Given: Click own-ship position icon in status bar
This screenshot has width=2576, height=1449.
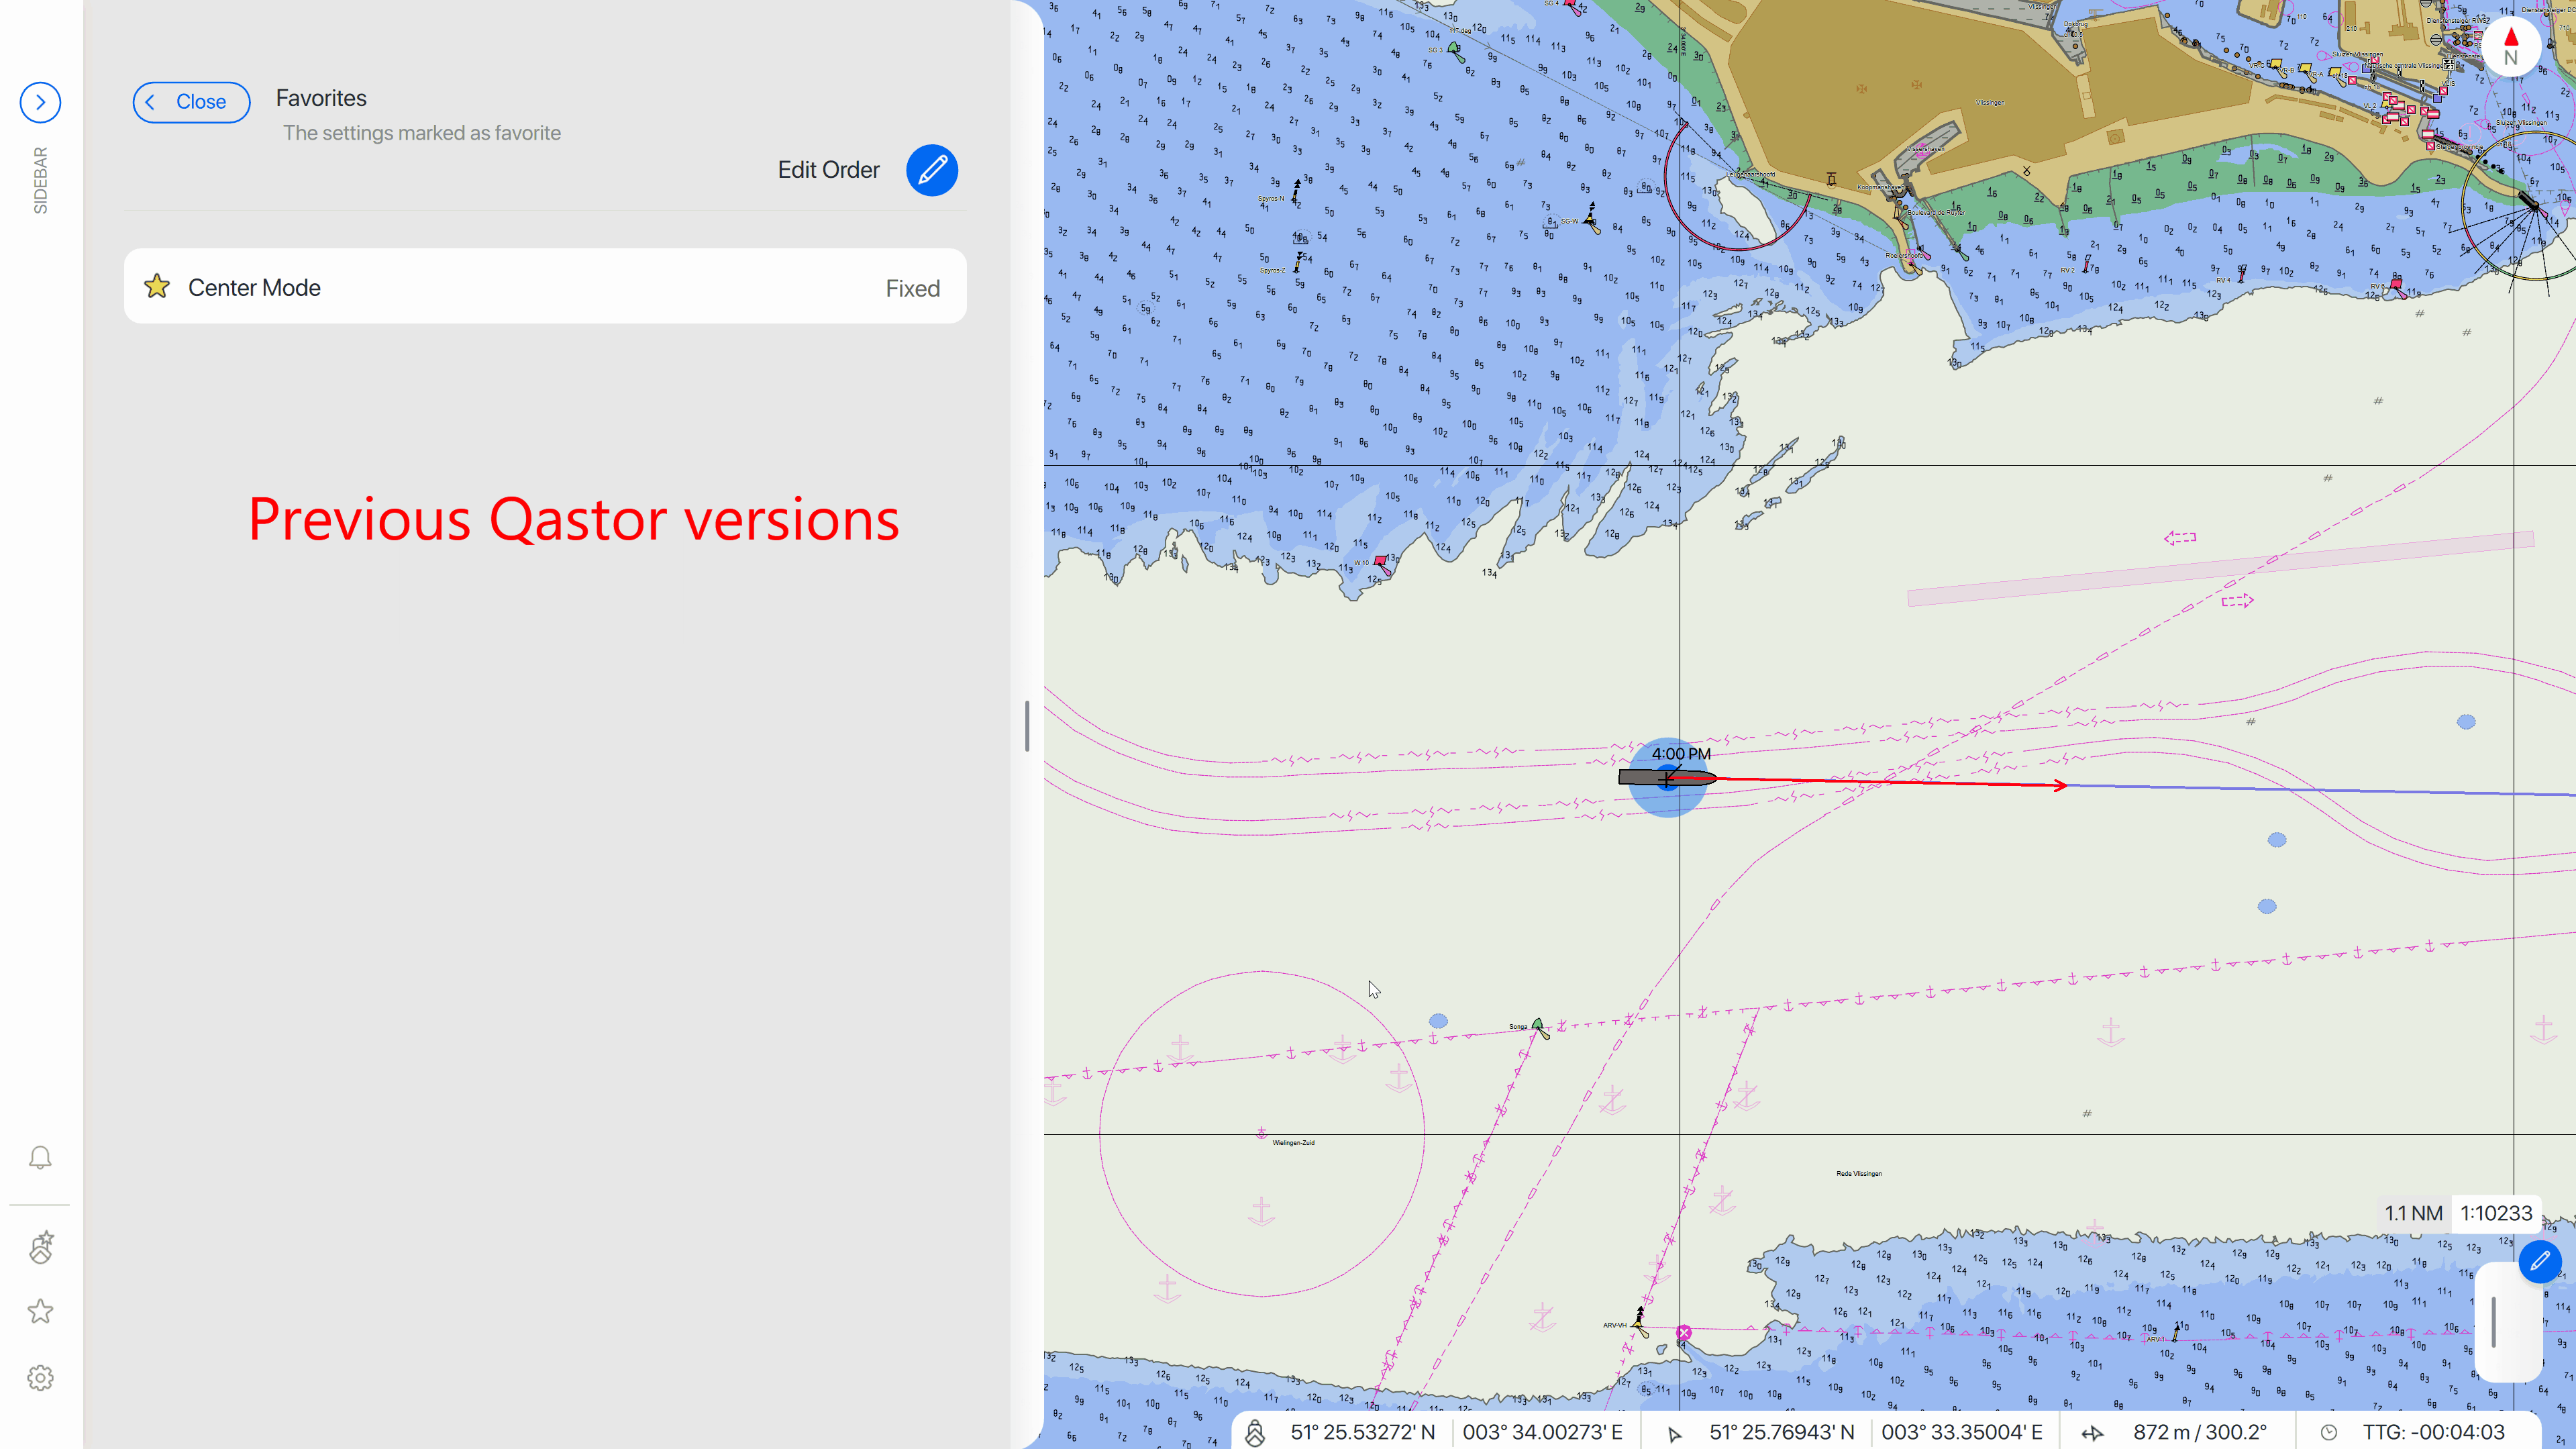Looking at the screenshot, I should tap(1255, 1432).
